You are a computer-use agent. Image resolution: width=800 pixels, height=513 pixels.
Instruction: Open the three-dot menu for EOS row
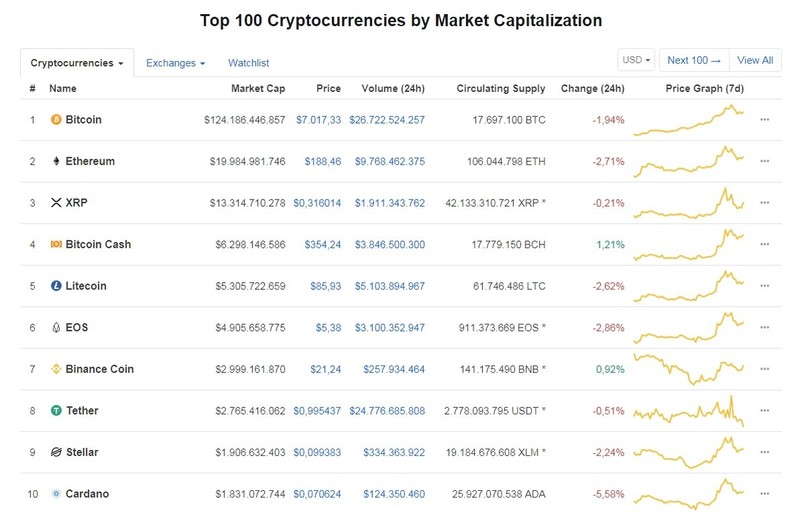click(764, 327)
